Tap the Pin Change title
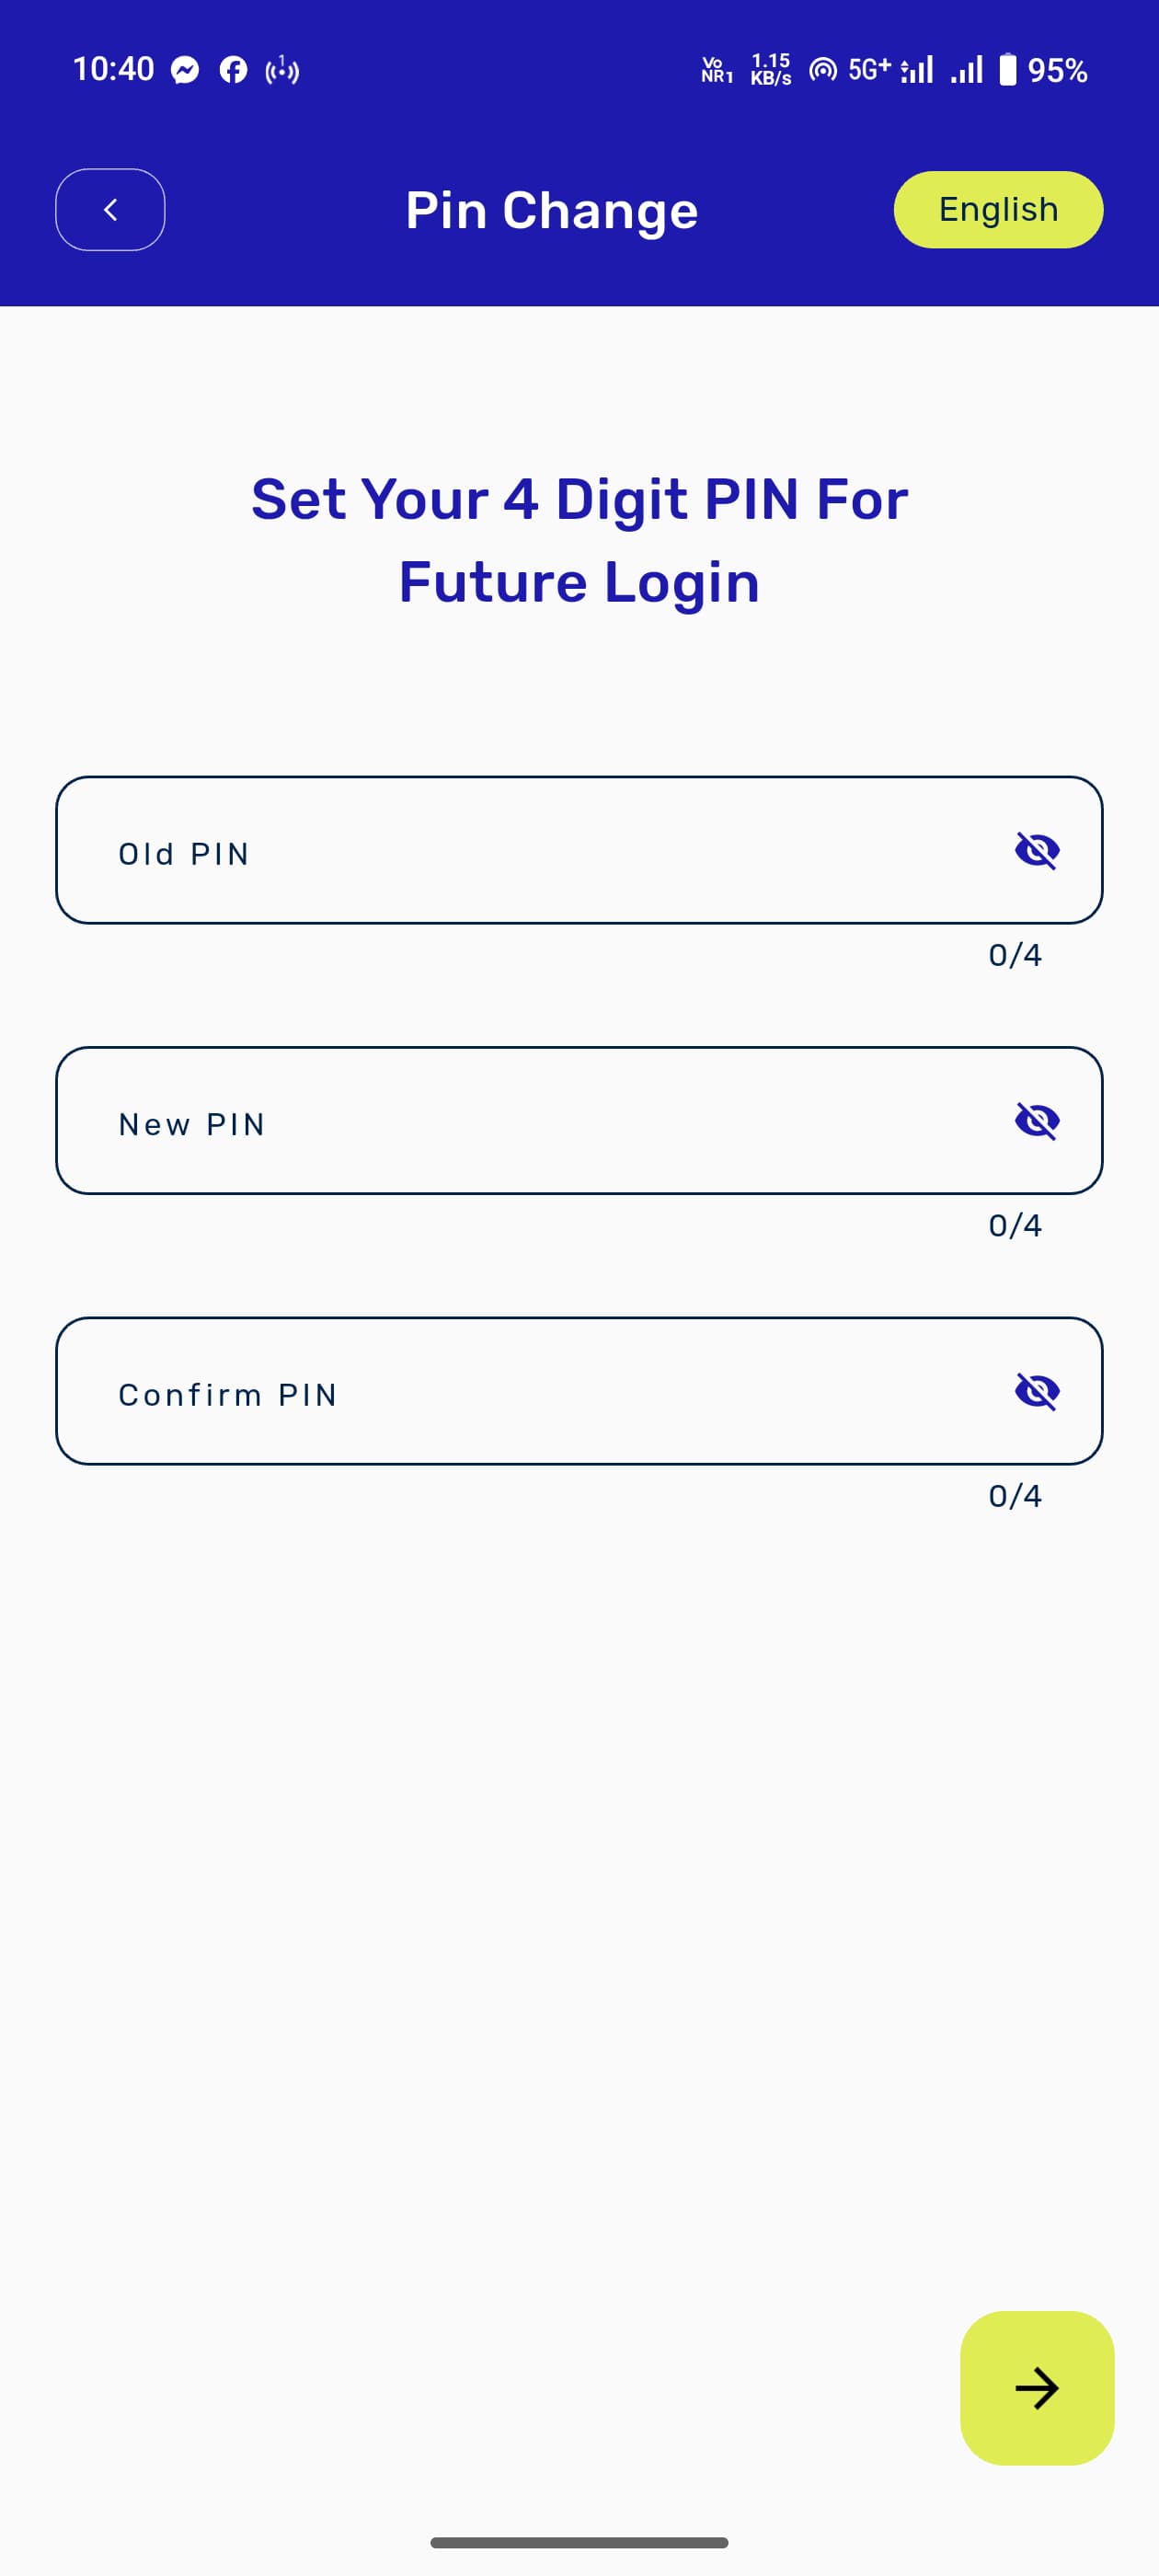 tap(552, 210)
